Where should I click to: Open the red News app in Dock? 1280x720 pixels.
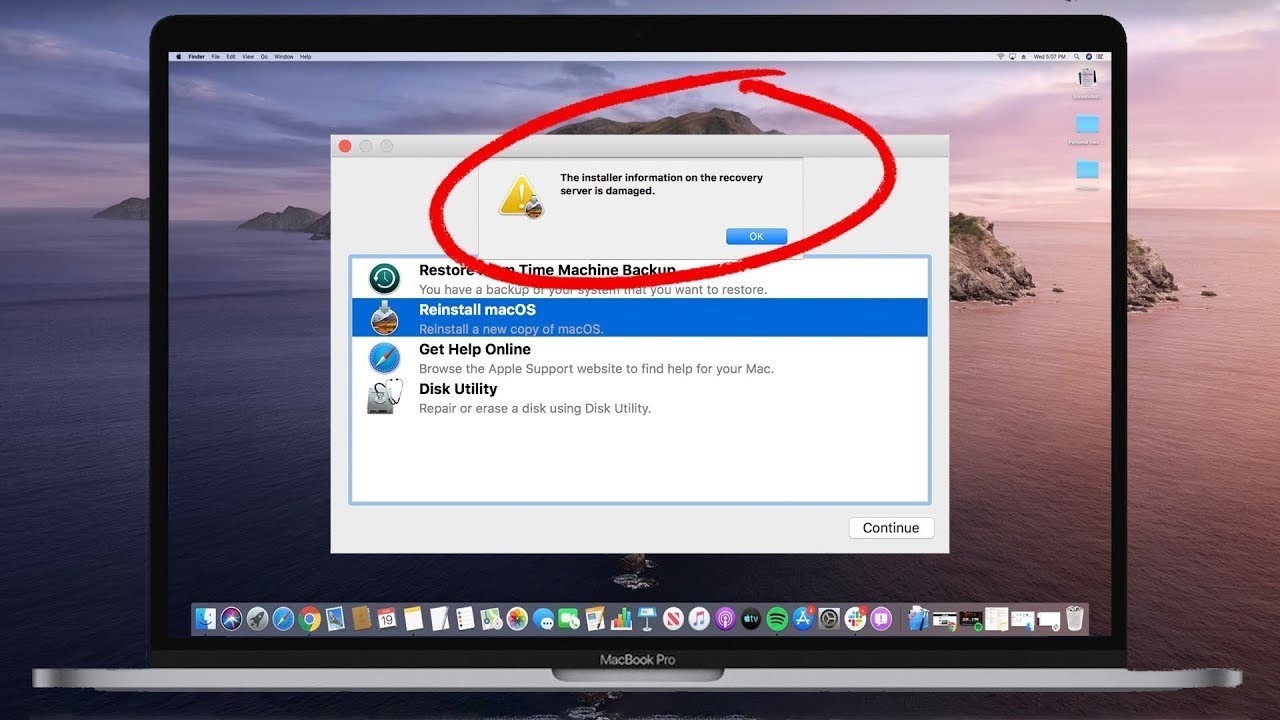[673, 619]
